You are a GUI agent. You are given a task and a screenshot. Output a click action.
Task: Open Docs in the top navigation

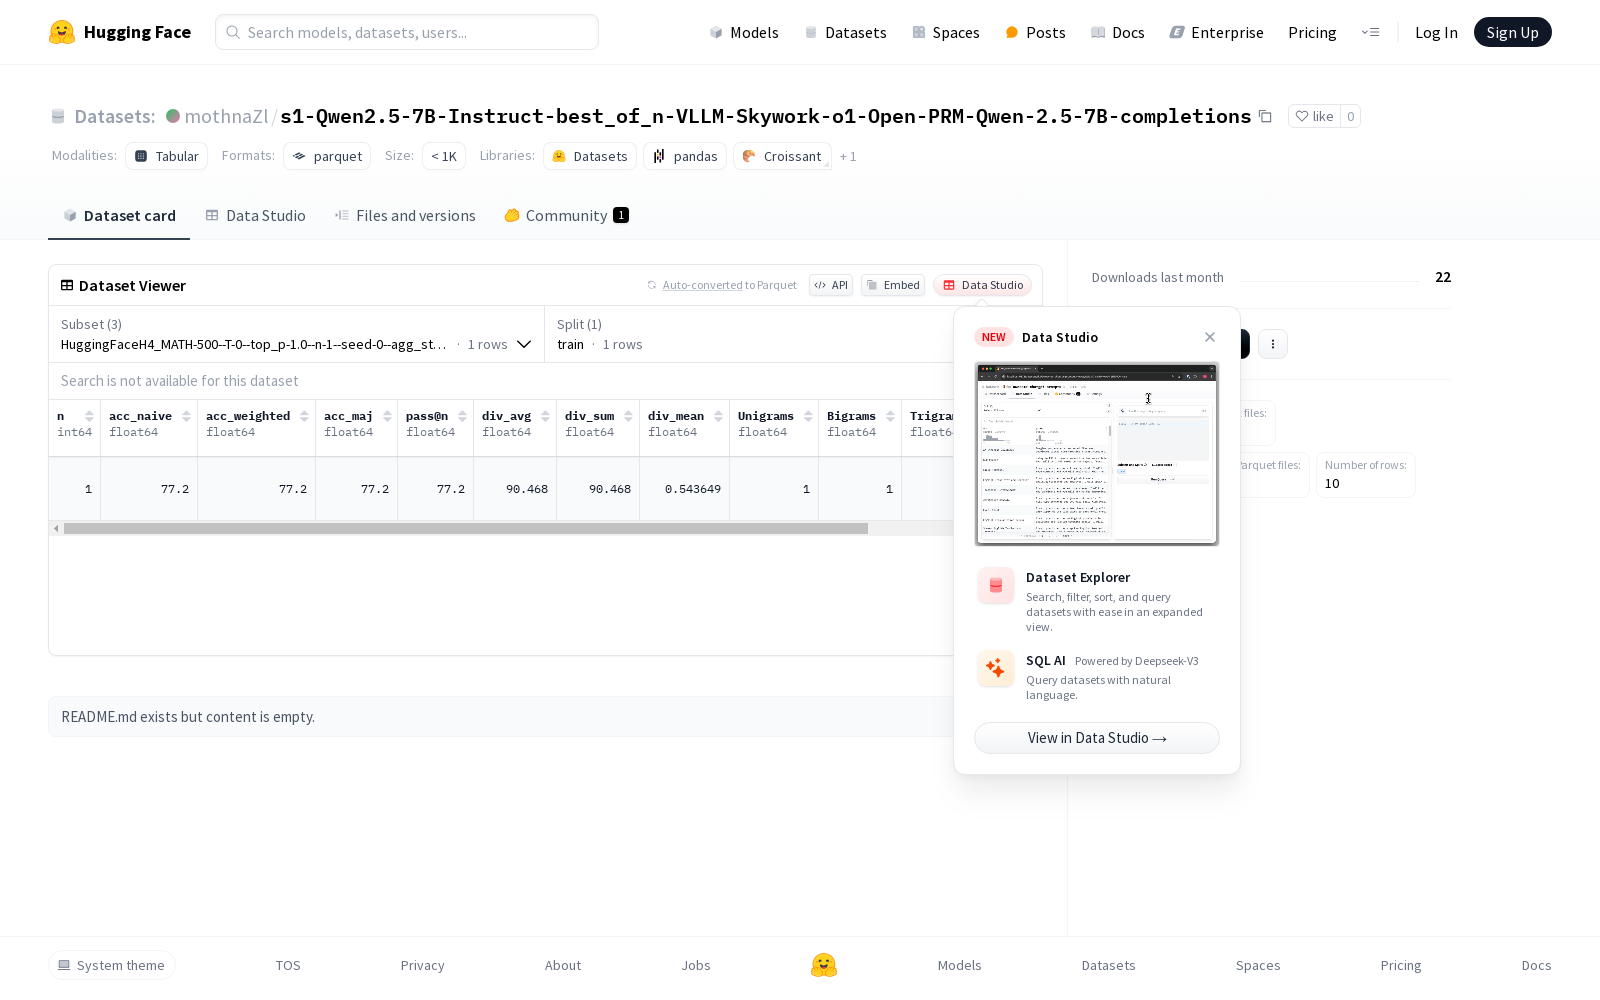pos(1118,32)
